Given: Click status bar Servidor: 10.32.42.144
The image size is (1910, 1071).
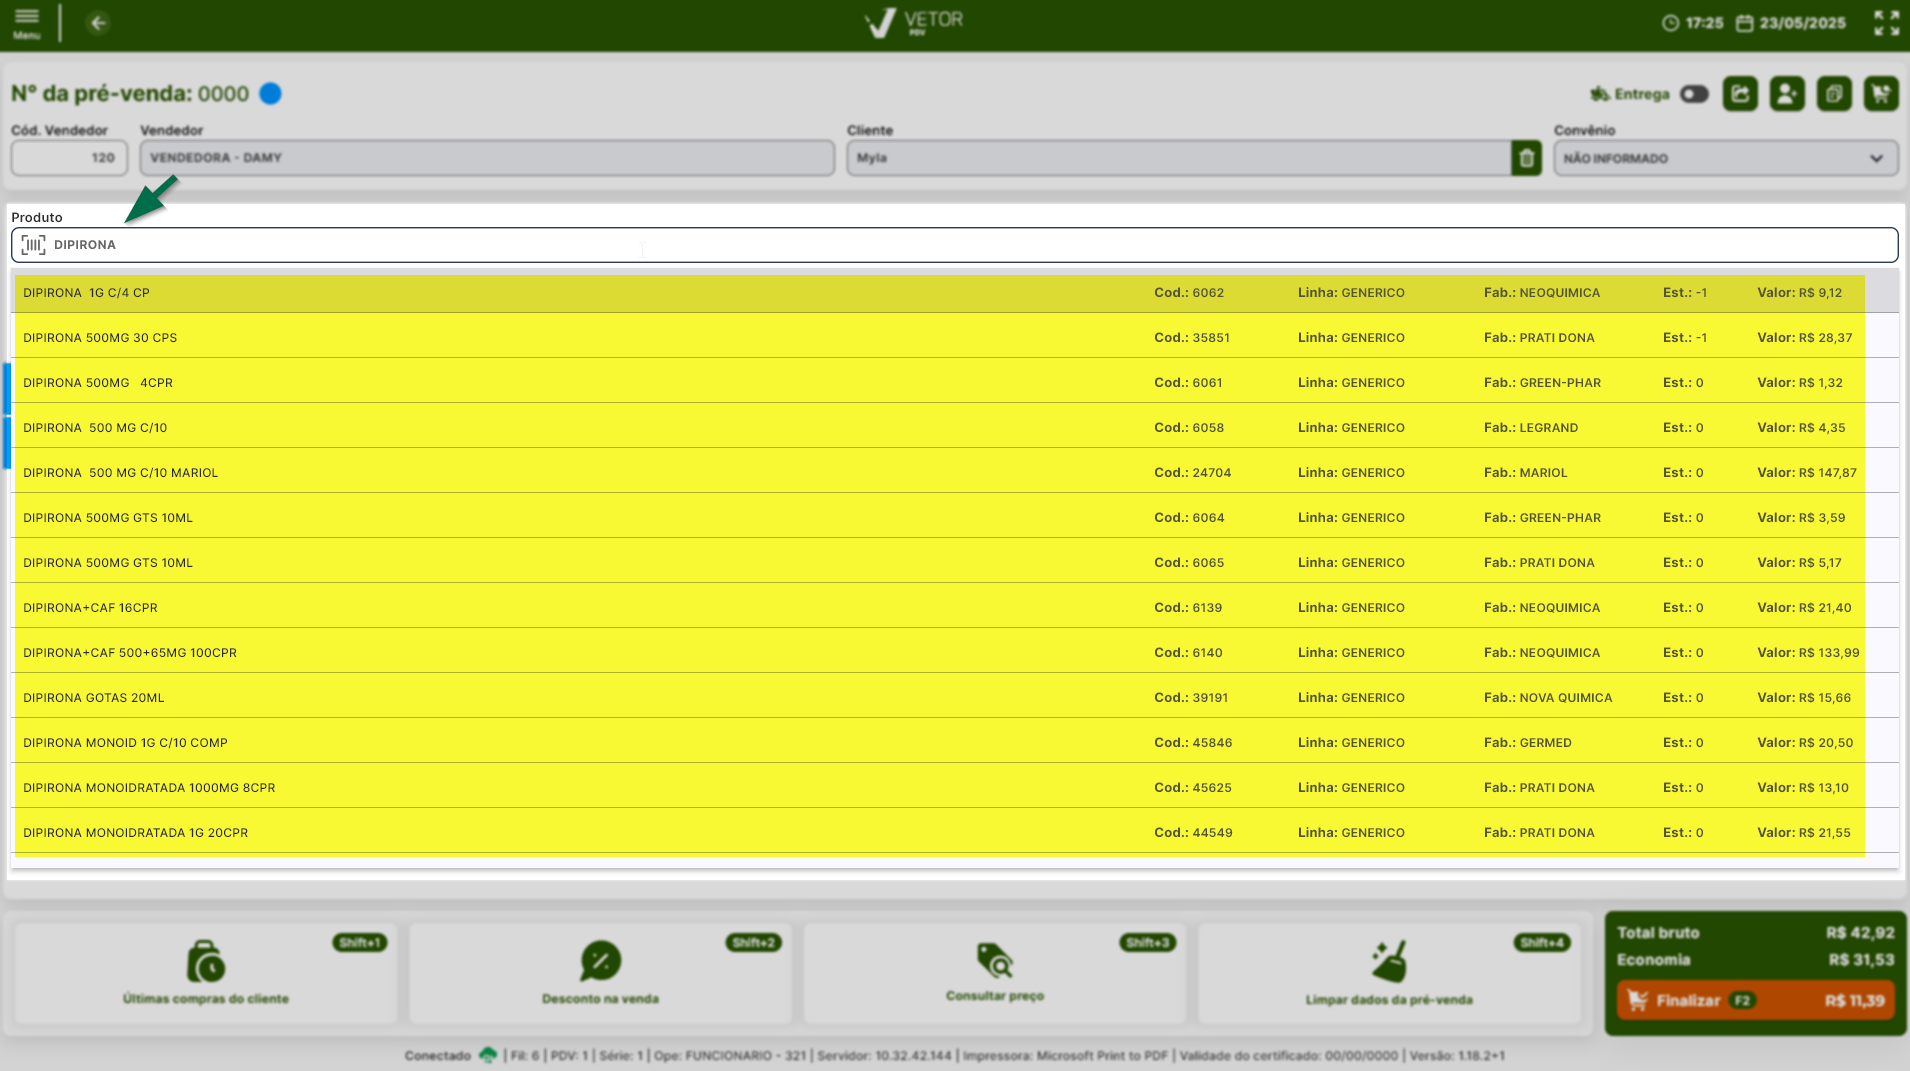Looking at the screenshot, I should (x=884, y=1056).
